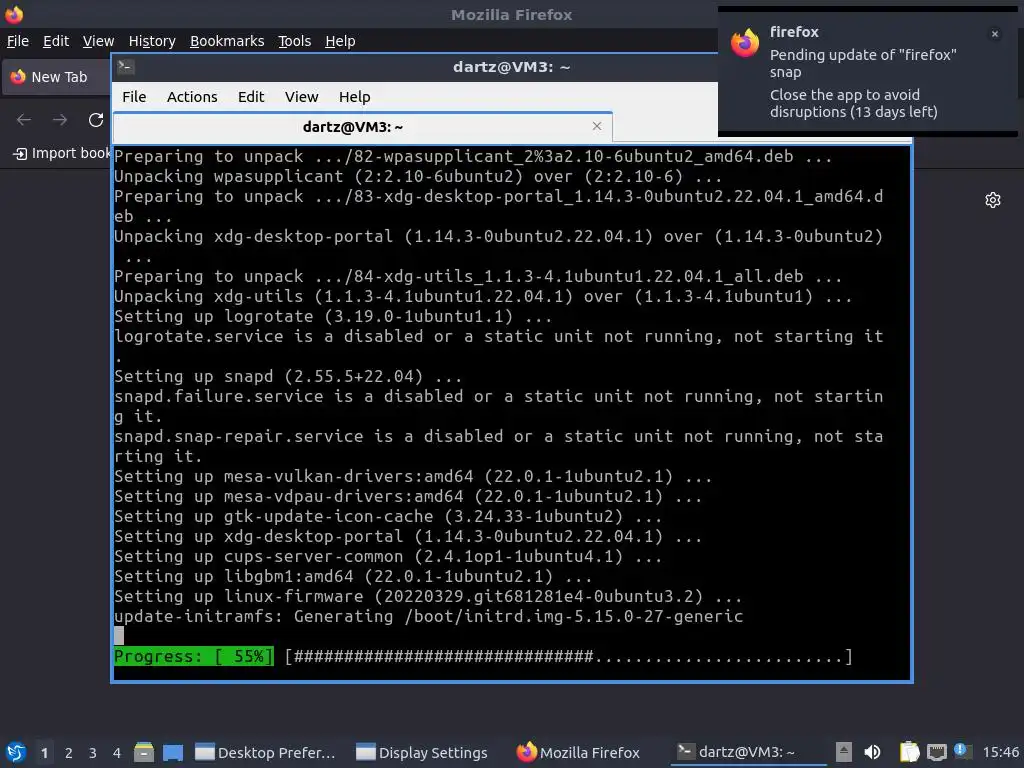Click the Firefox logo in window title bar
The height and width of the screenshot is (768, 1024).
click(14, 14)
